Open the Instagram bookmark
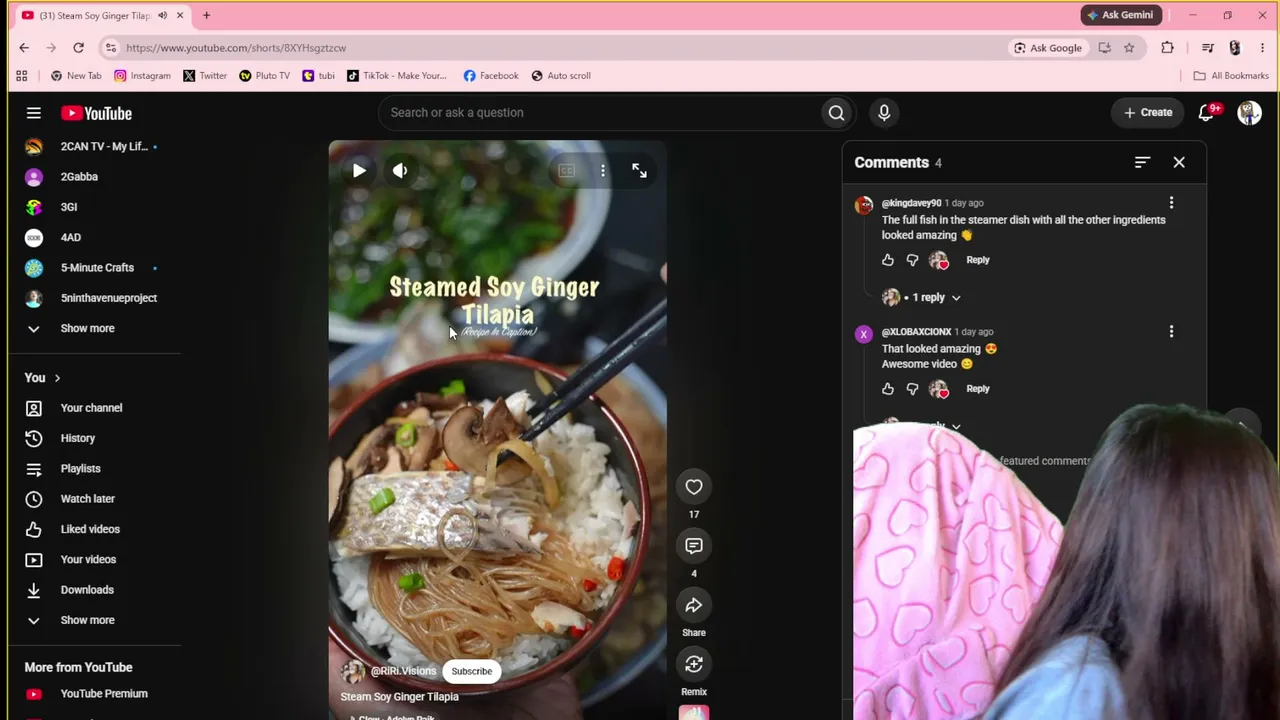Screen dimensions: 1280x720 pos(142,76)
